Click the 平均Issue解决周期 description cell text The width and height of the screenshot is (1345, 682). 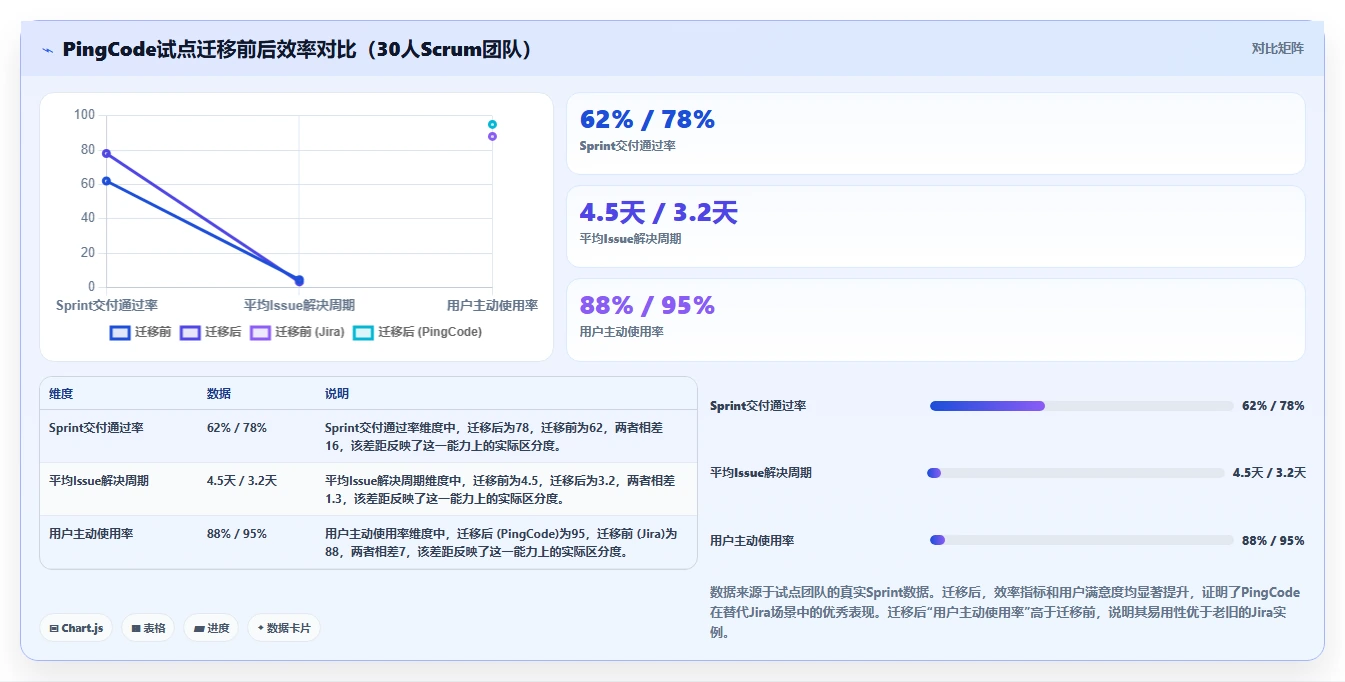[x=500, y=490]
